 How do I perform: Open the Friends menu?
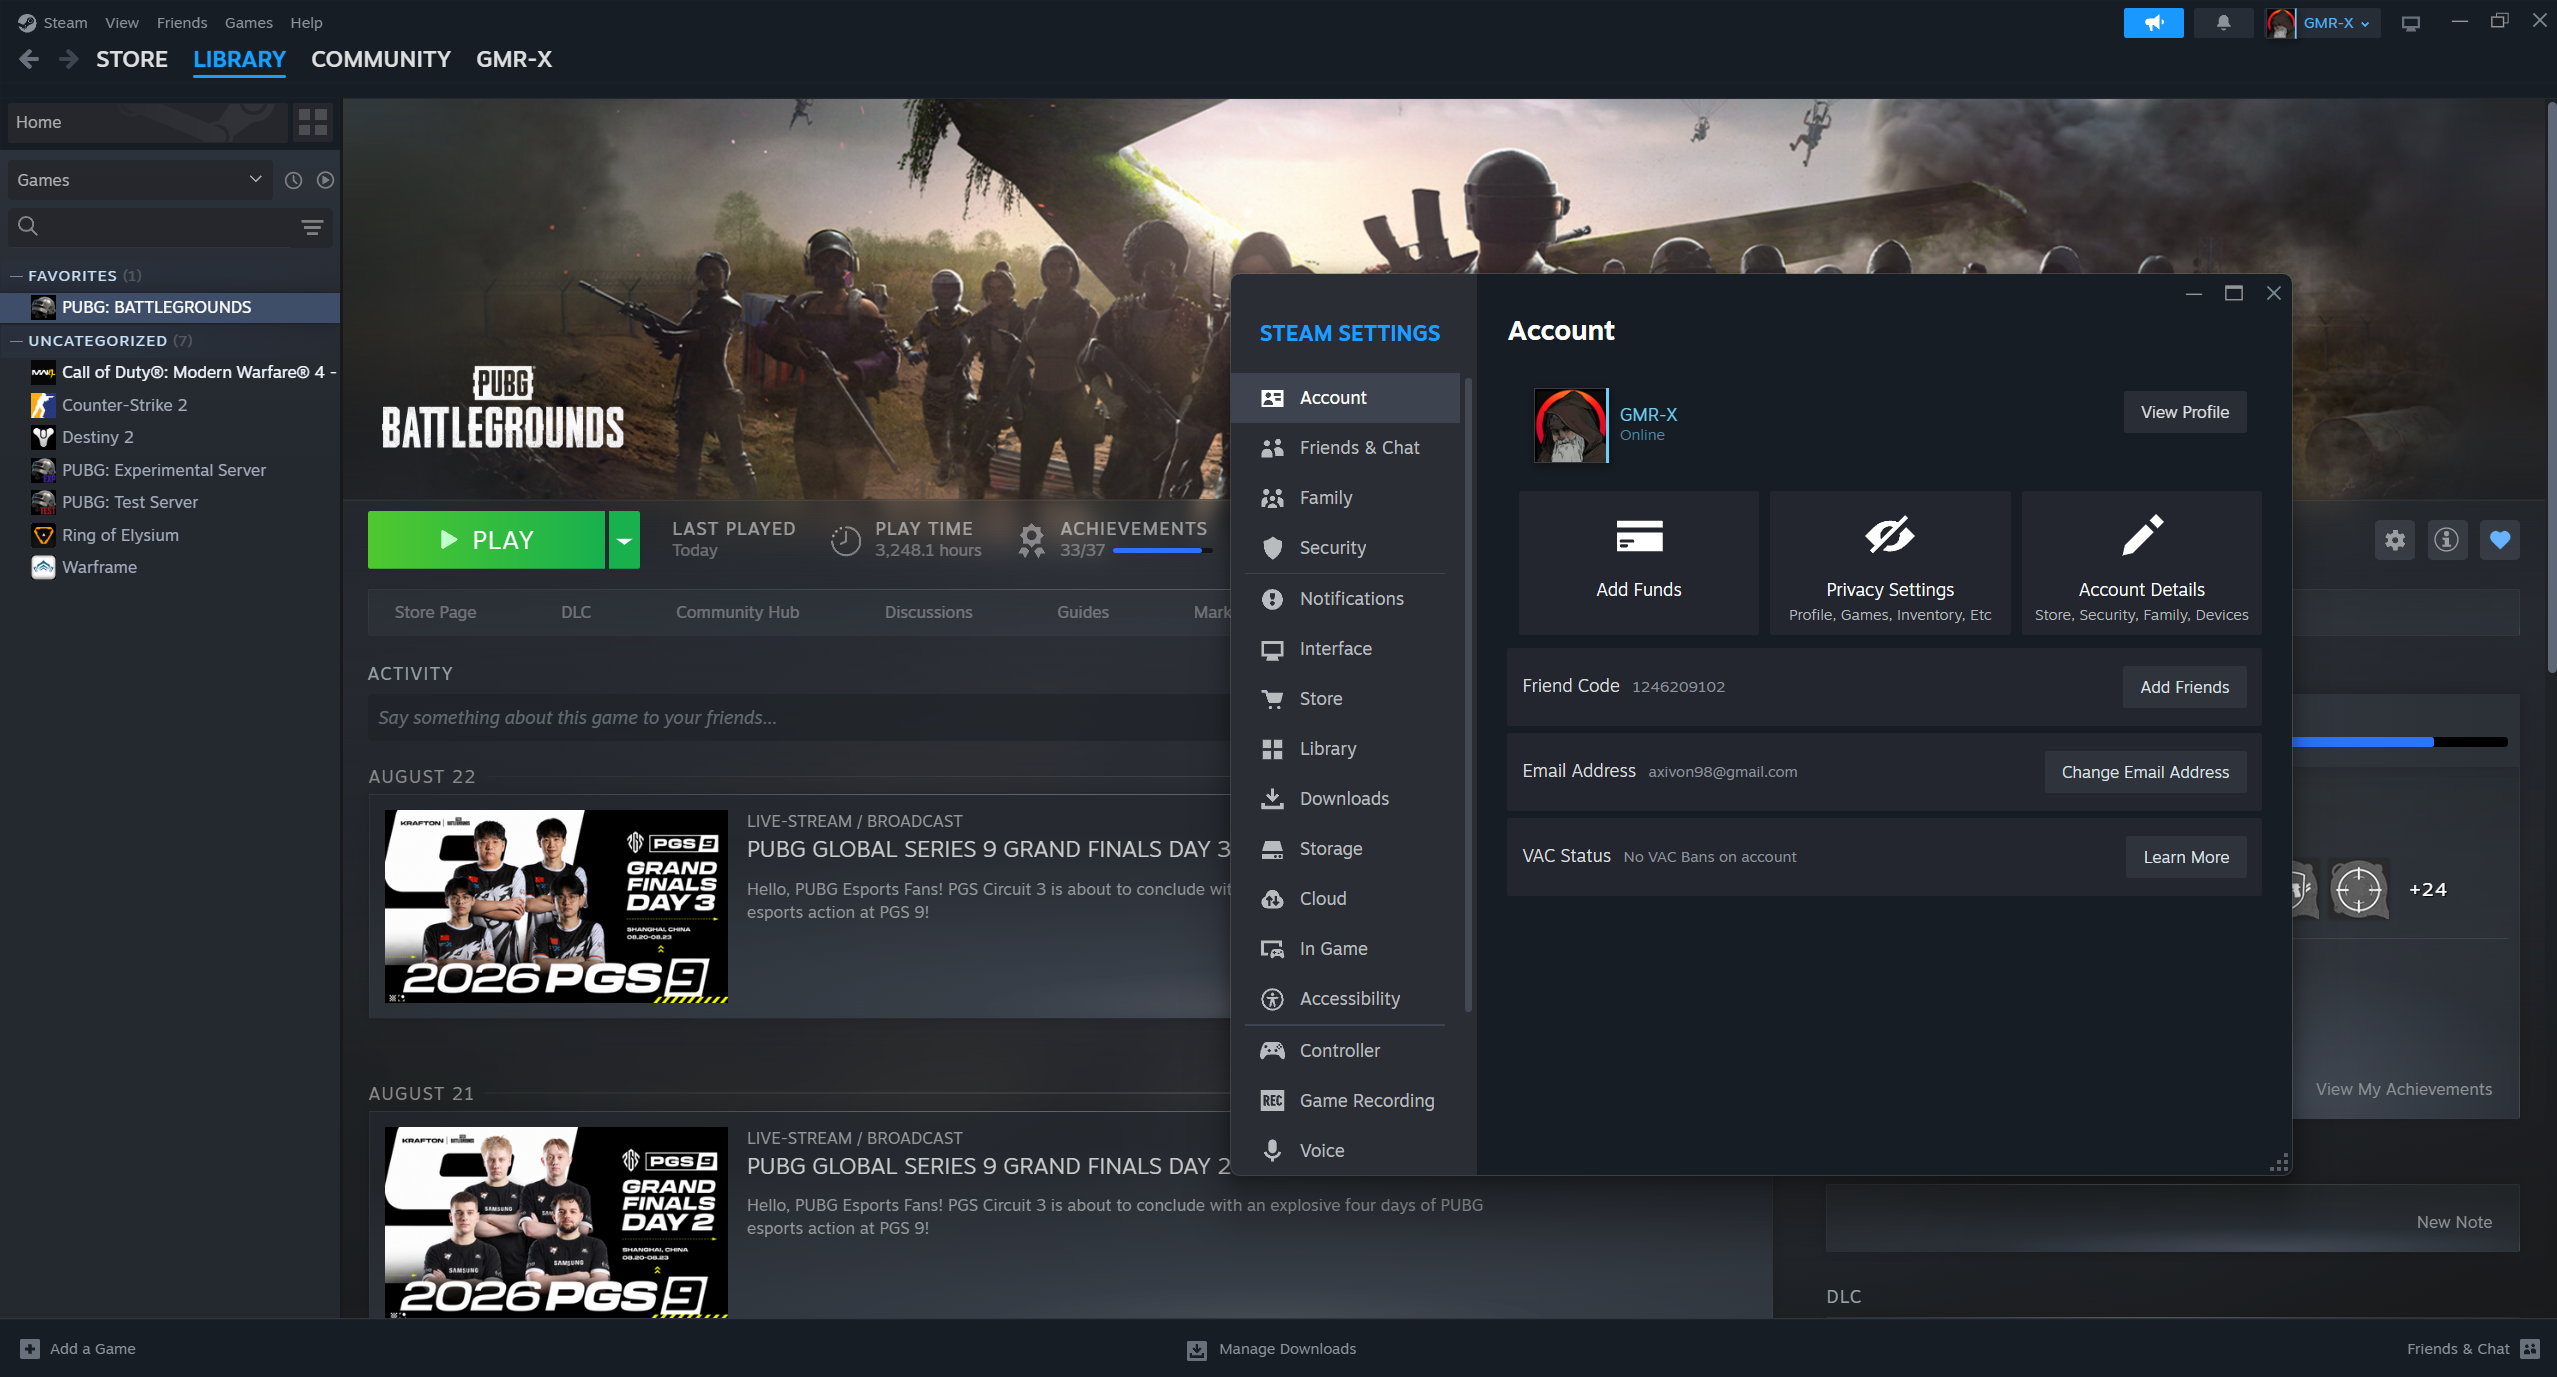coord(182,23)
